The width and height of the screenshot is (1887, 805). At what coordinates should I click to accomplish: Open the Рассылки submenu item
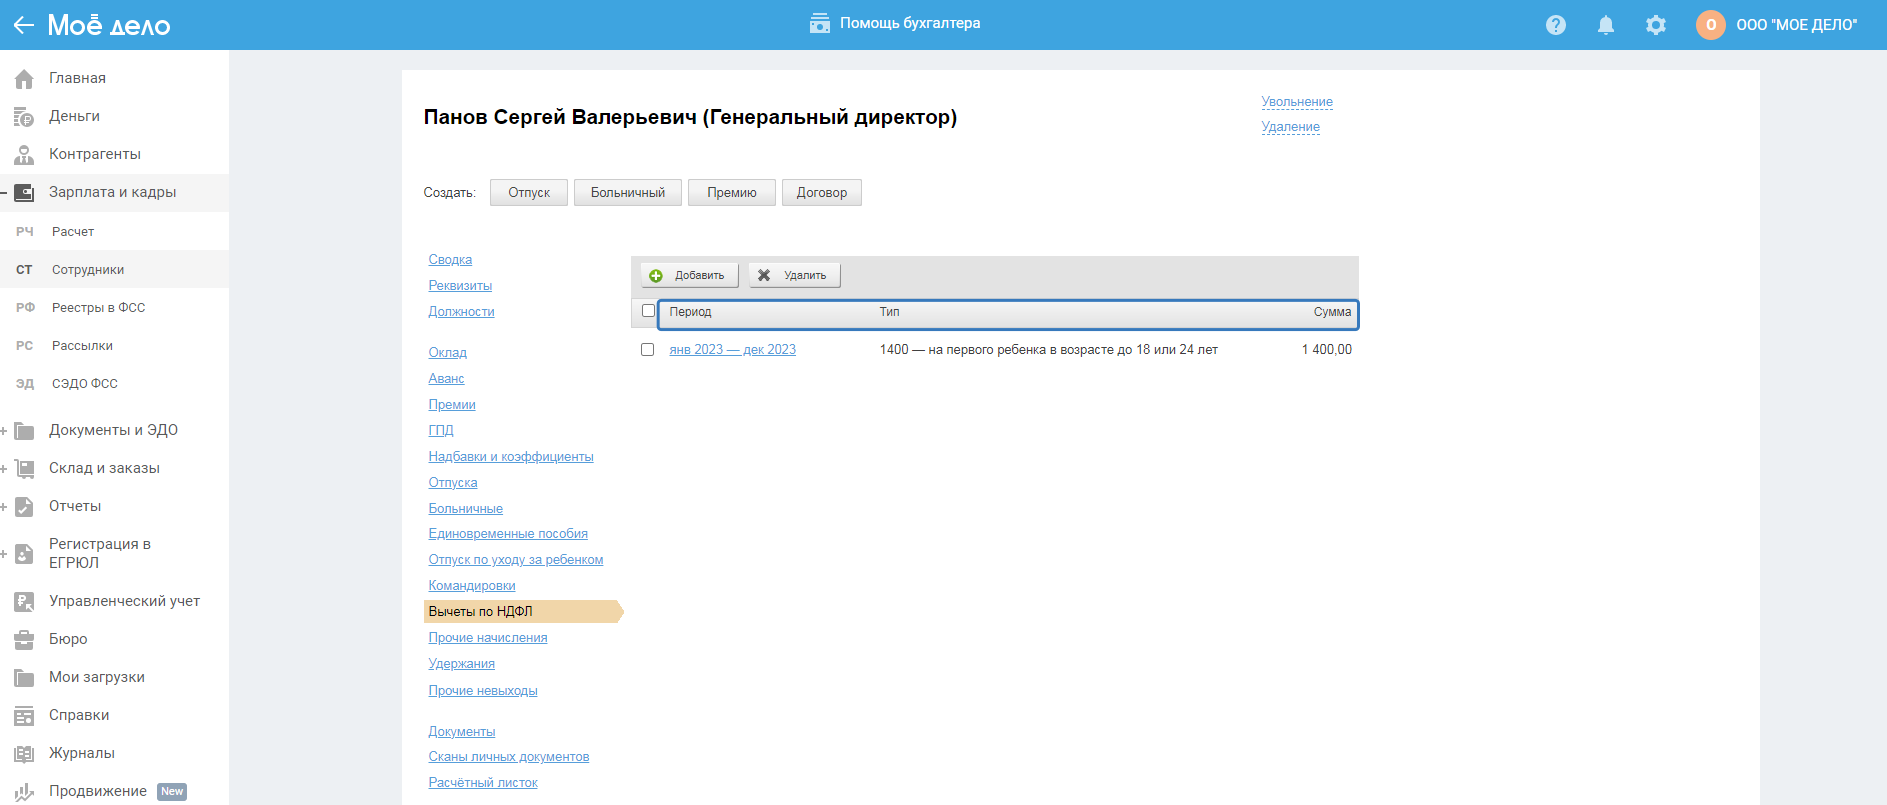click(x=114, y=346)
